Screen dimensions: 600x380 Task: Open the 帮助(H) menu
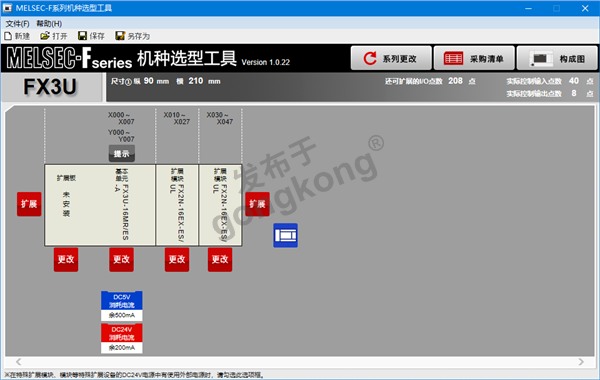[x=49, y=24]
